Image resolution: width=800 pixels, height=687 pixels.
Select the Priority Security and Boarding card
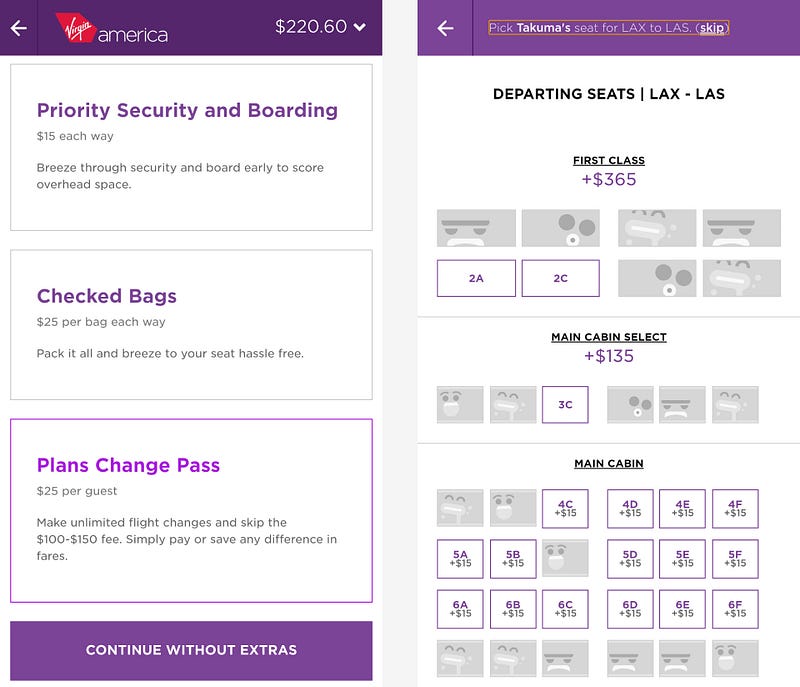pos(191,148)
